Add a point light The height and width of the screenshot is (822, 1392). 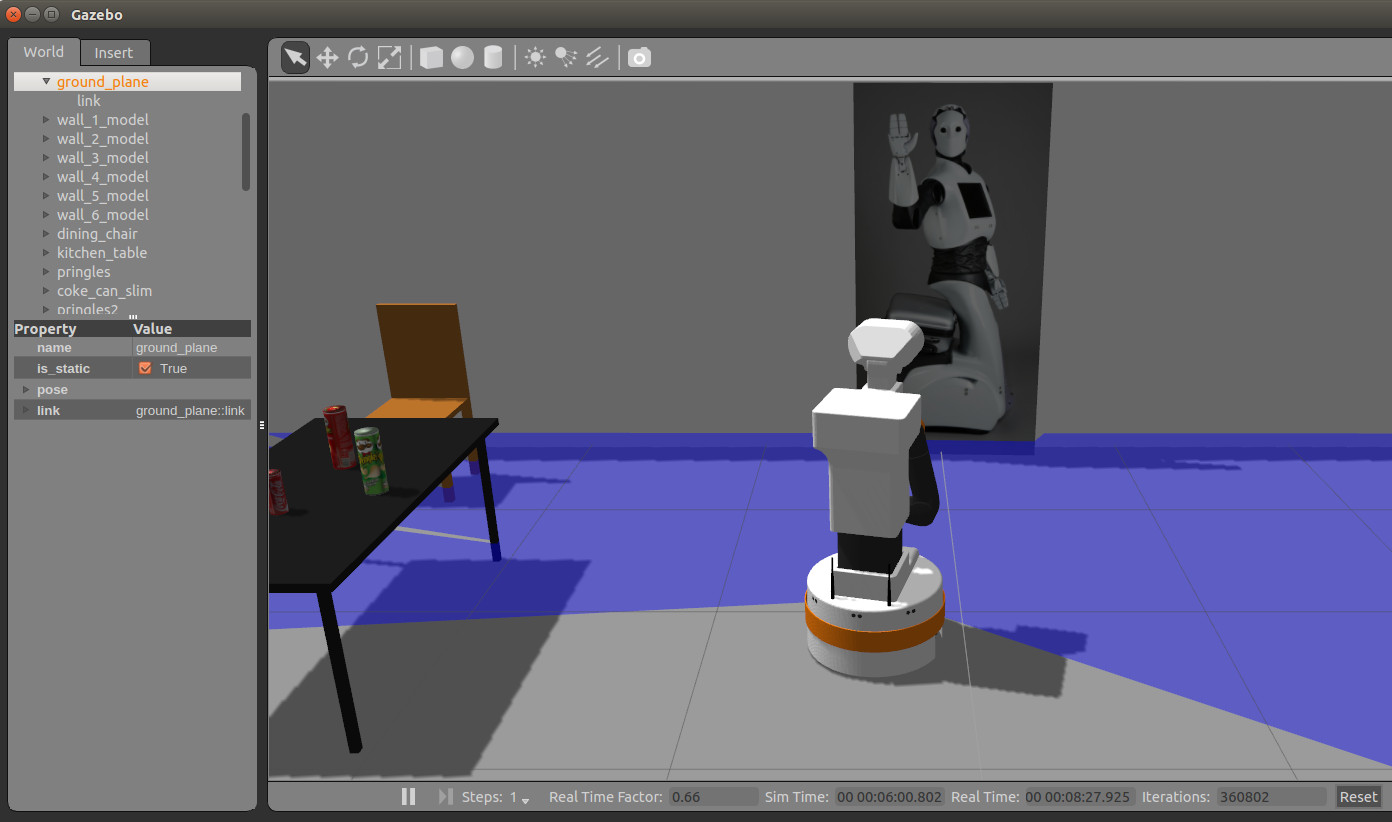click(535, 58)
